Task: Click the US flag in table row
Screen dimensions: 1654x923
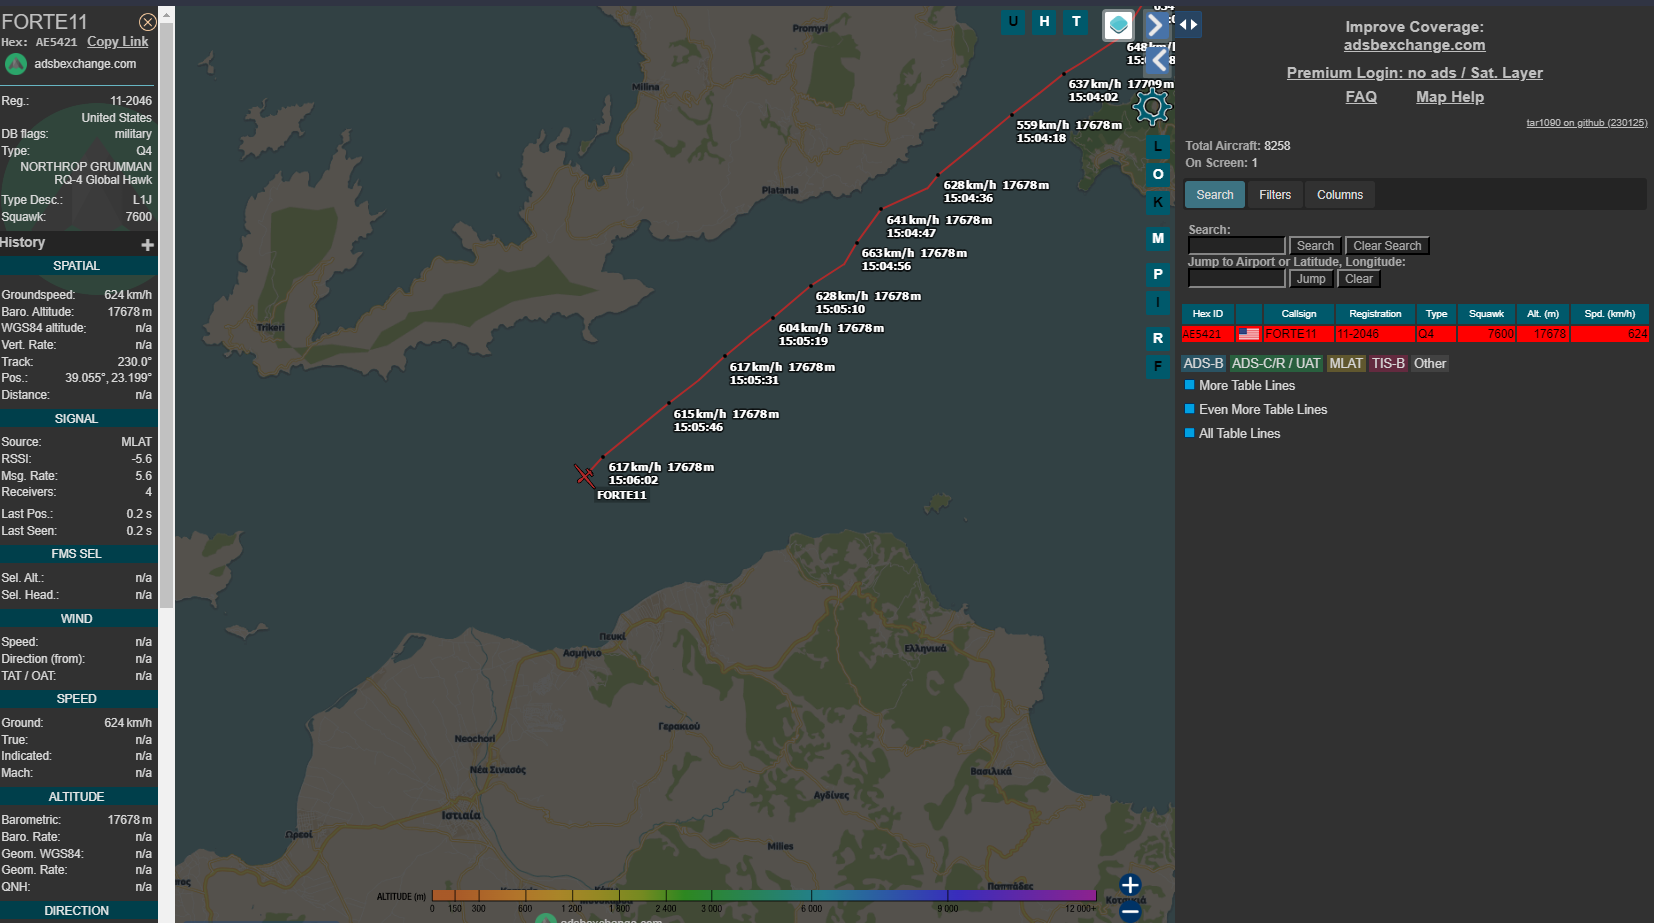Action: click(1249, 334)
